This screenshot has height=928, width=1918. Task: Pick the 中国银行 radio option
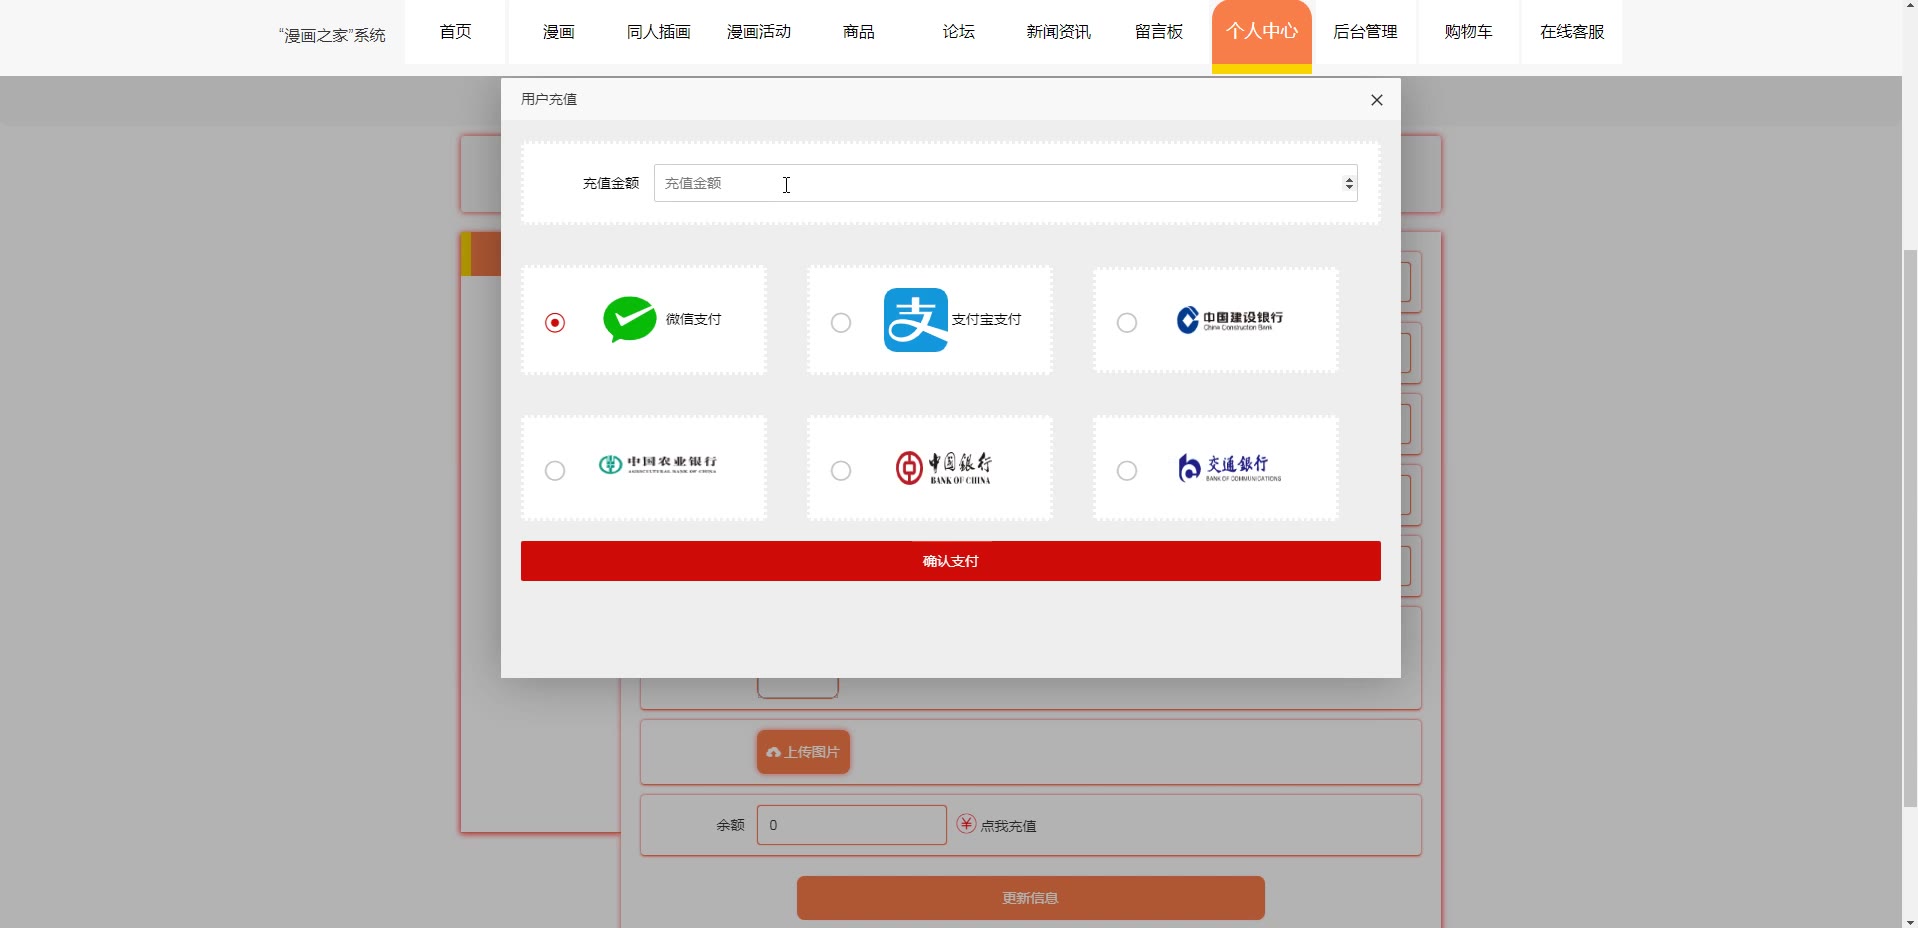coord(841,470)
